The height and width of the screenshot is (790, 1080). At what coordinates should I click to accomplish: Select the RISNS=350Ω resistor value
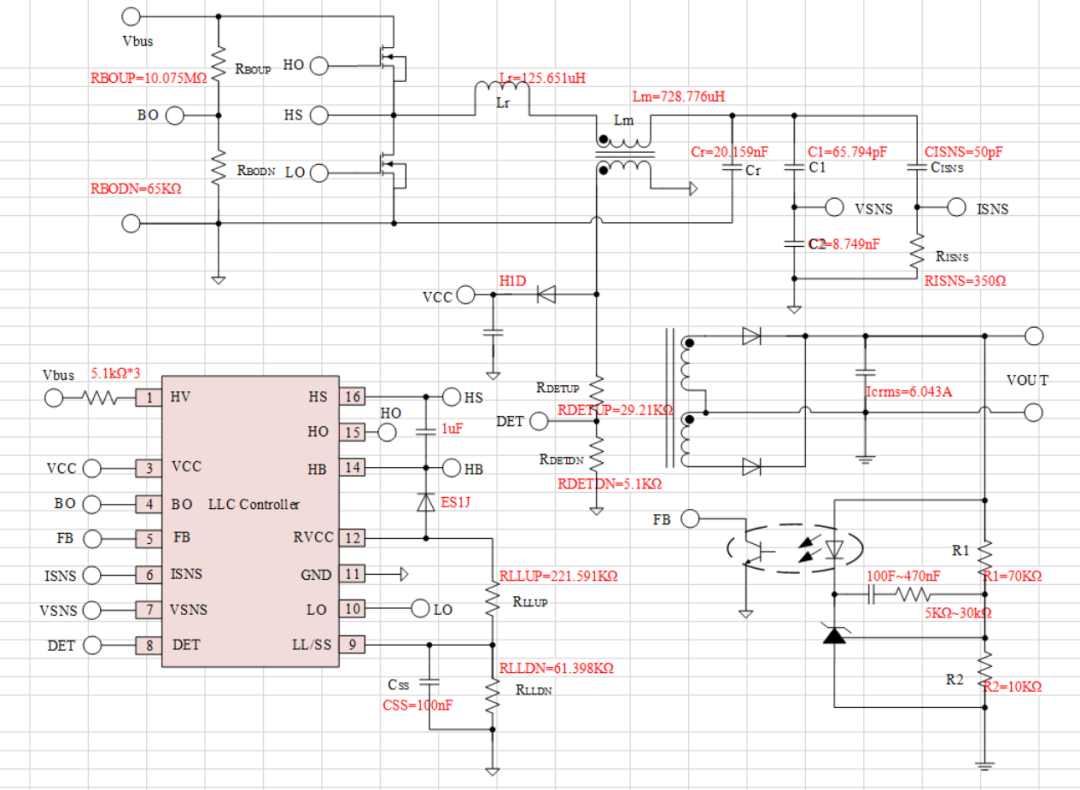click(965, 281)
